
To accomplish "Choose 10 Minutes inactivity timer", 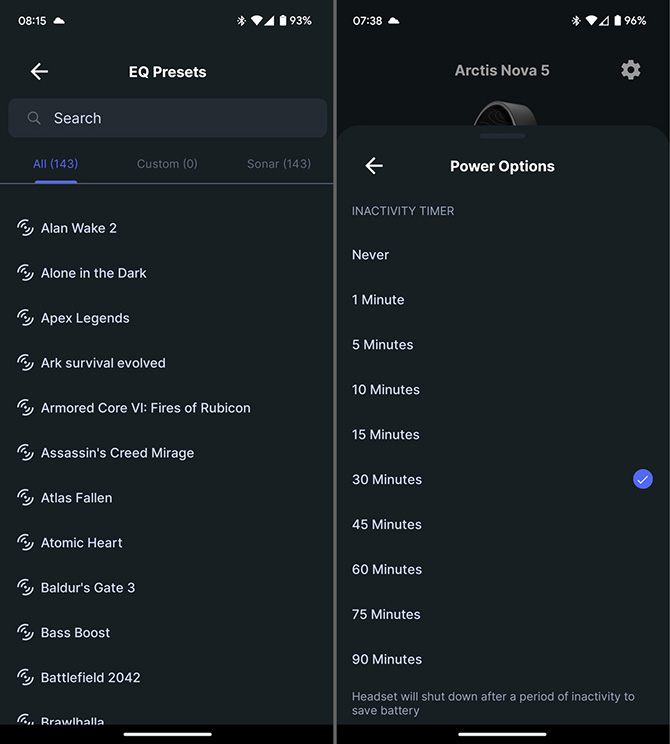I will pos(386,390).
